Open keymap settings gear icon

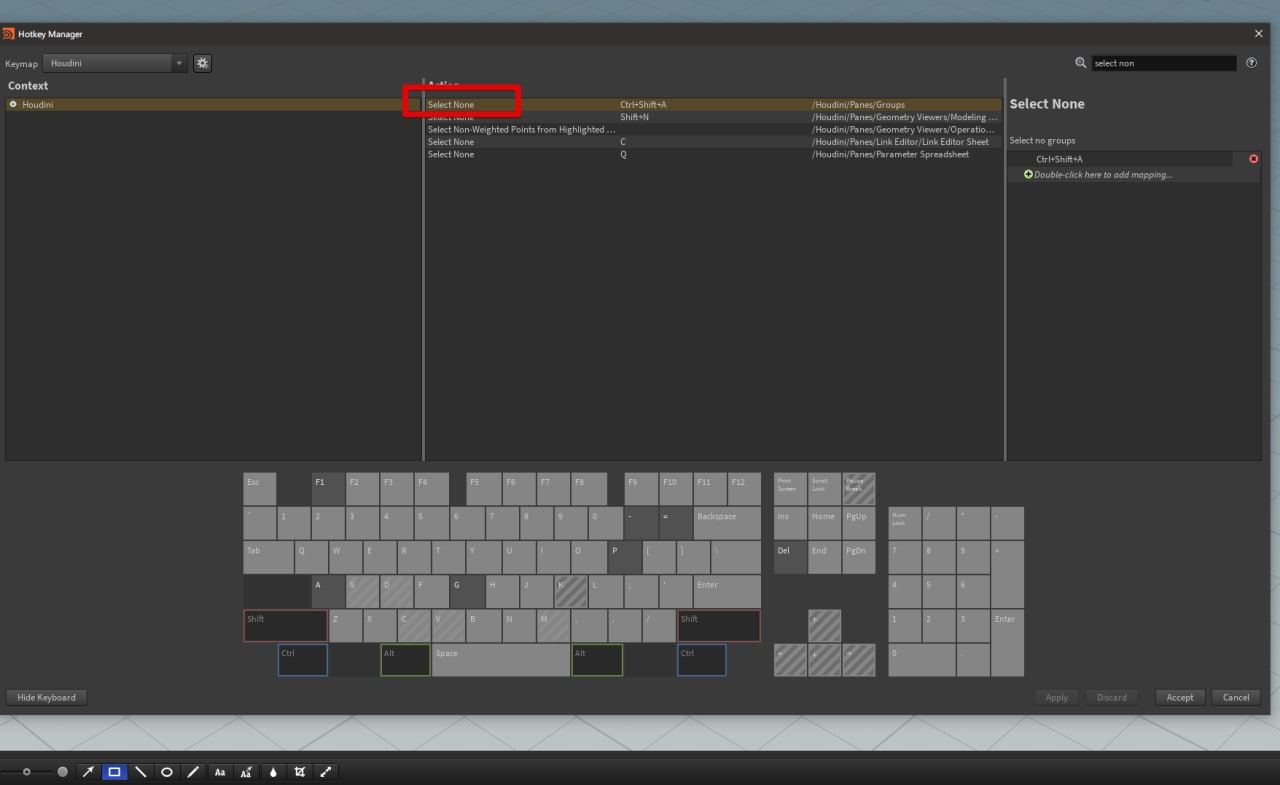[x=202, y=63]
